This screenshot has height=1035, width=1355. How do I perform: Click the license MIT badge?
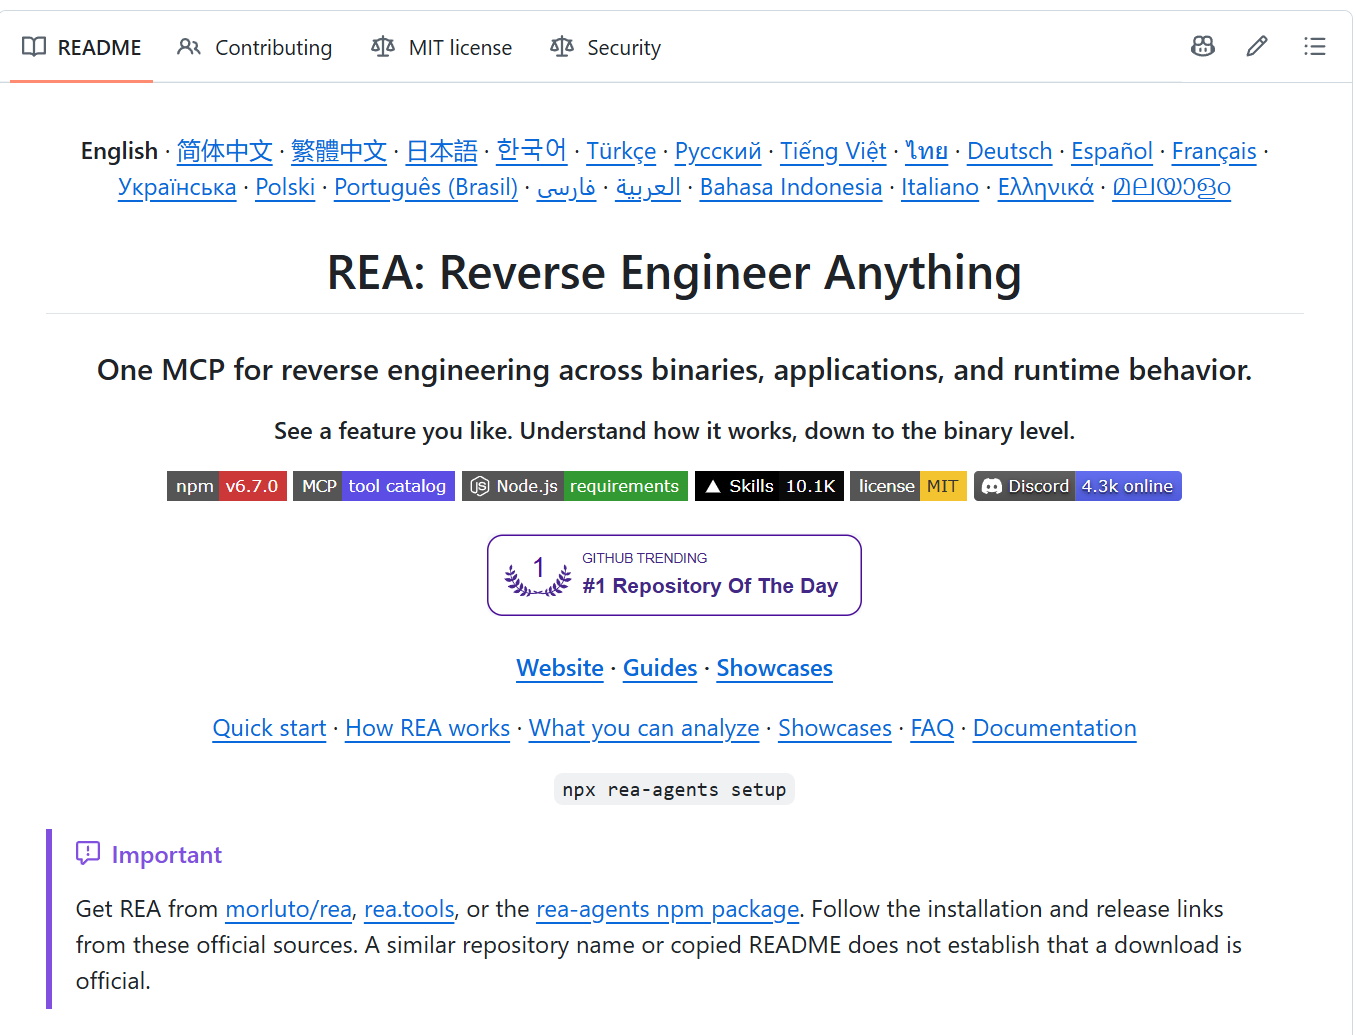tap(908, 486)
